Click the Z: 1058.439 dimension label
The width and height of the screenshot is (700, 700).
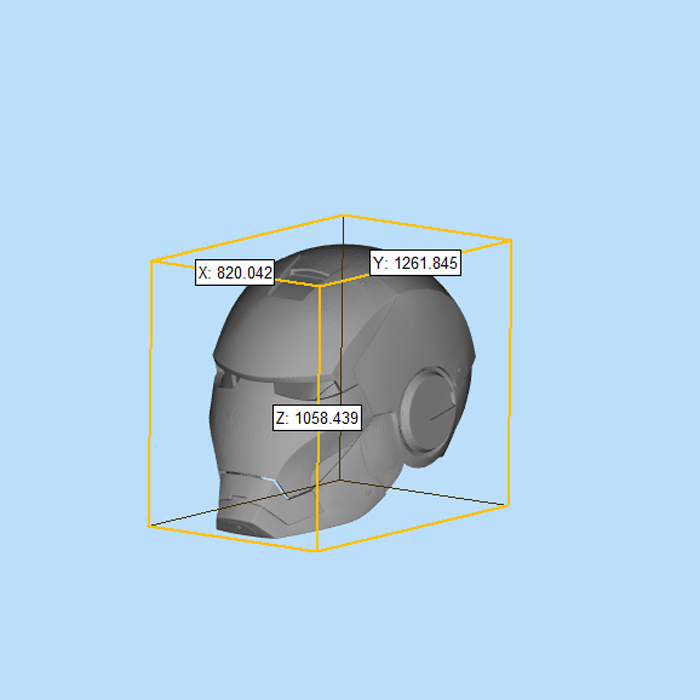(x=317, y=418)
